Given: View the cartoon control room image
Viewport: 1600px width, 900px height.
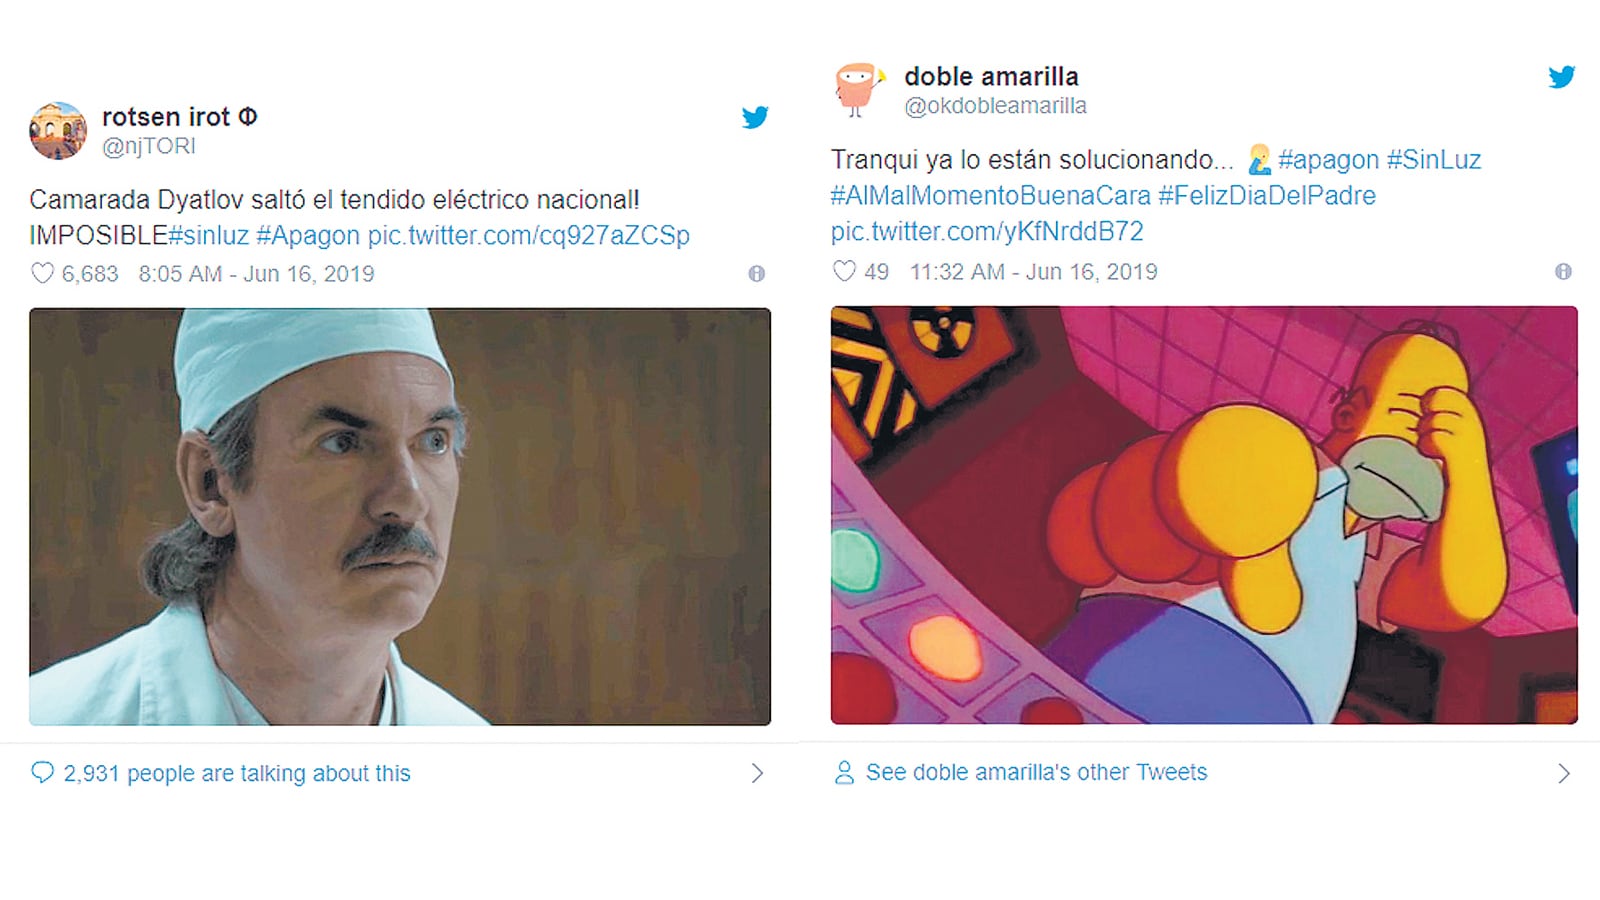Looking at the screenshot, I should pyautogui.click(x=1204, y=515).
